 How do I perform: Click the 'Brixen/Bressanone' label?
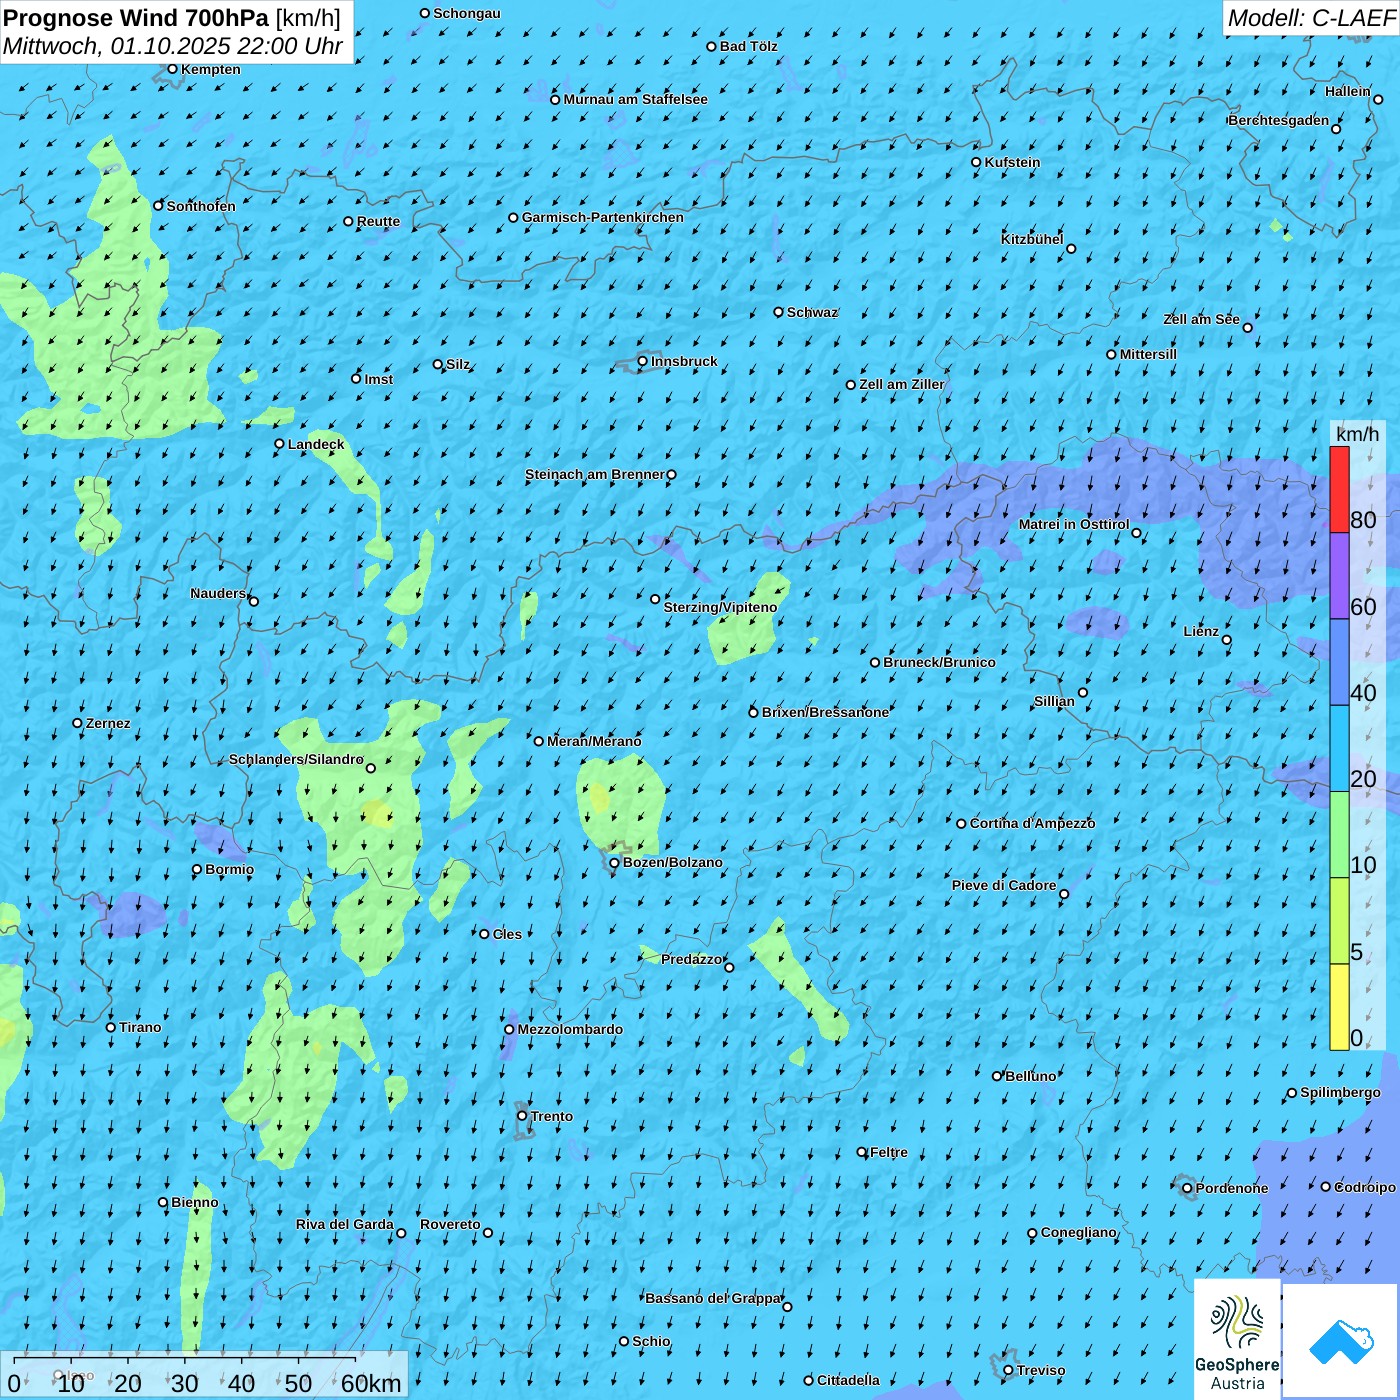point(825,712)
